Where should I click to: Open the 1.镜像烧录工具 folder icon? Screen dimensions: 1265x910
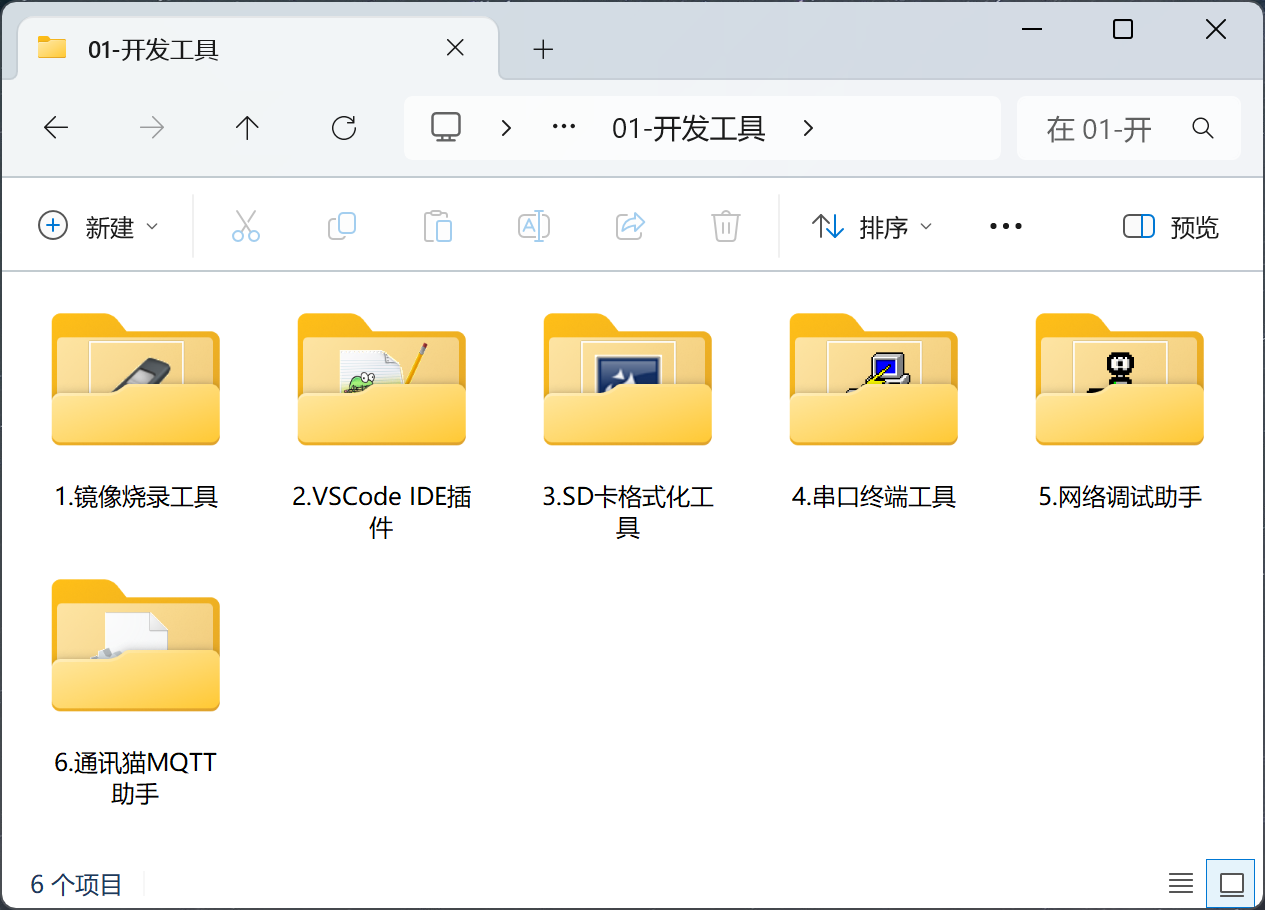tap(135, 379)
